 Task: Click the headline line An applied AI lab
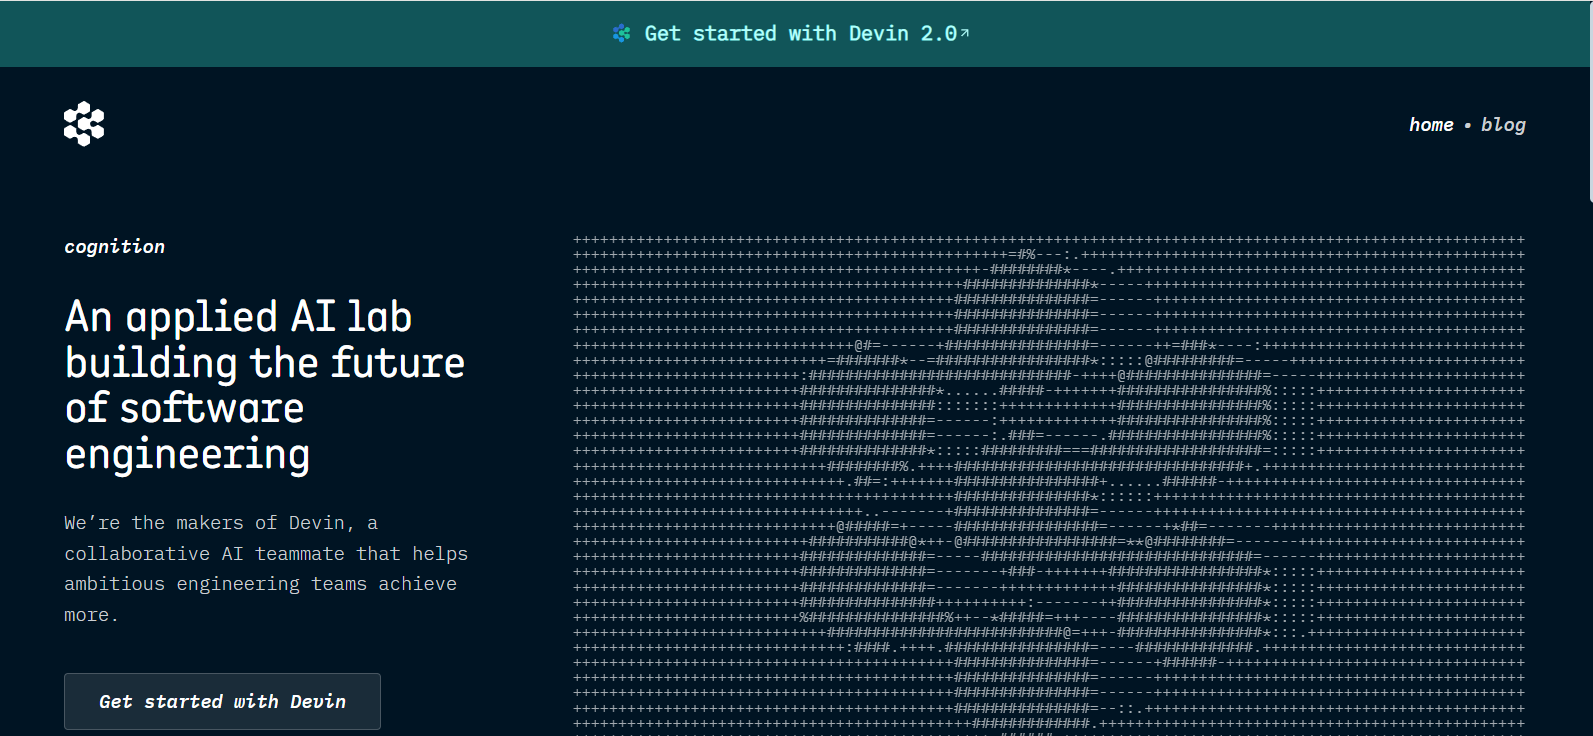point(238,317)
